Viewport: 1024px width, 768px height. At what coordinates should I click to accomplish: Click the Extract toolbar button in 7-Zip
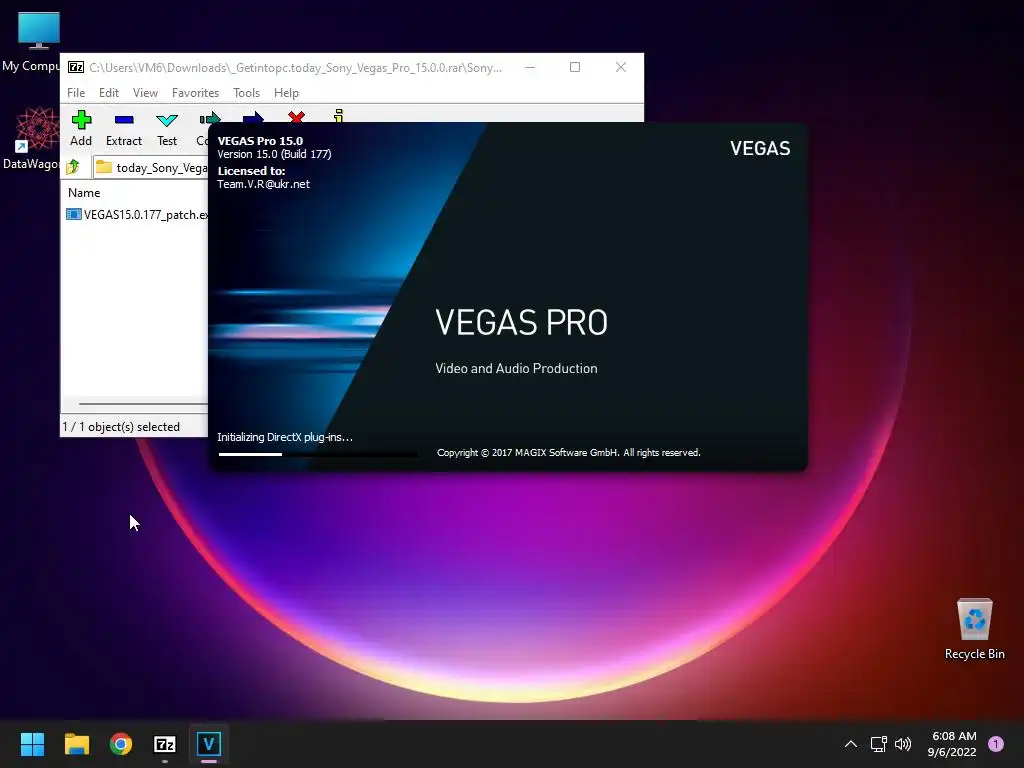(x=123, y=129)
